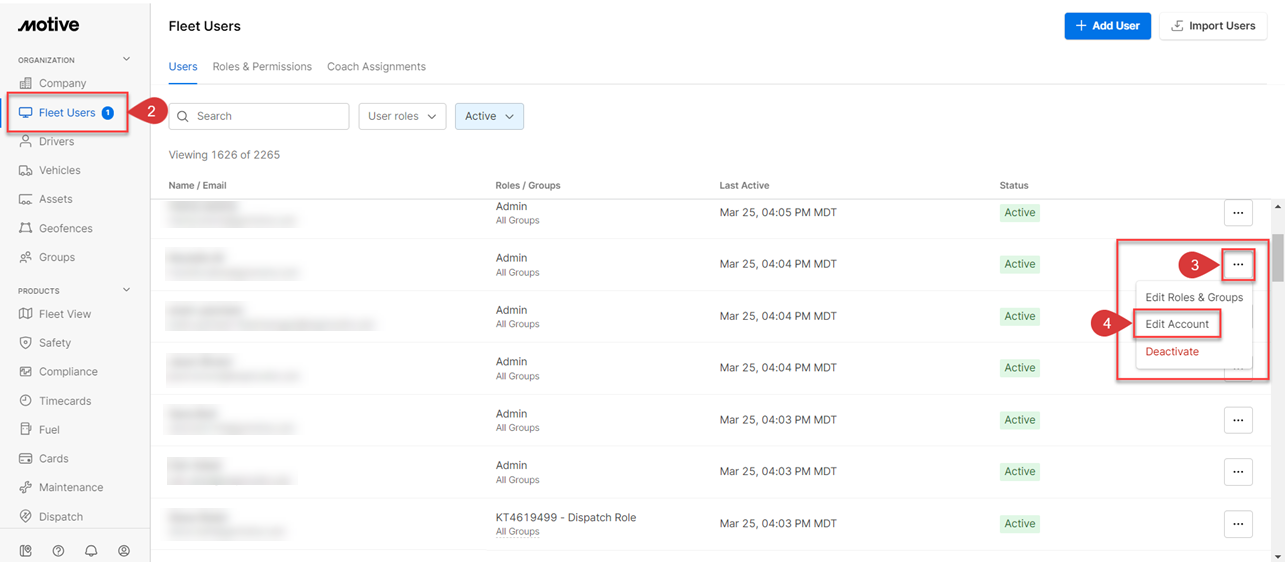The image size is (1285, 562).
Task: Click the scrollbar up arrow
Action: coord(1277,208)
